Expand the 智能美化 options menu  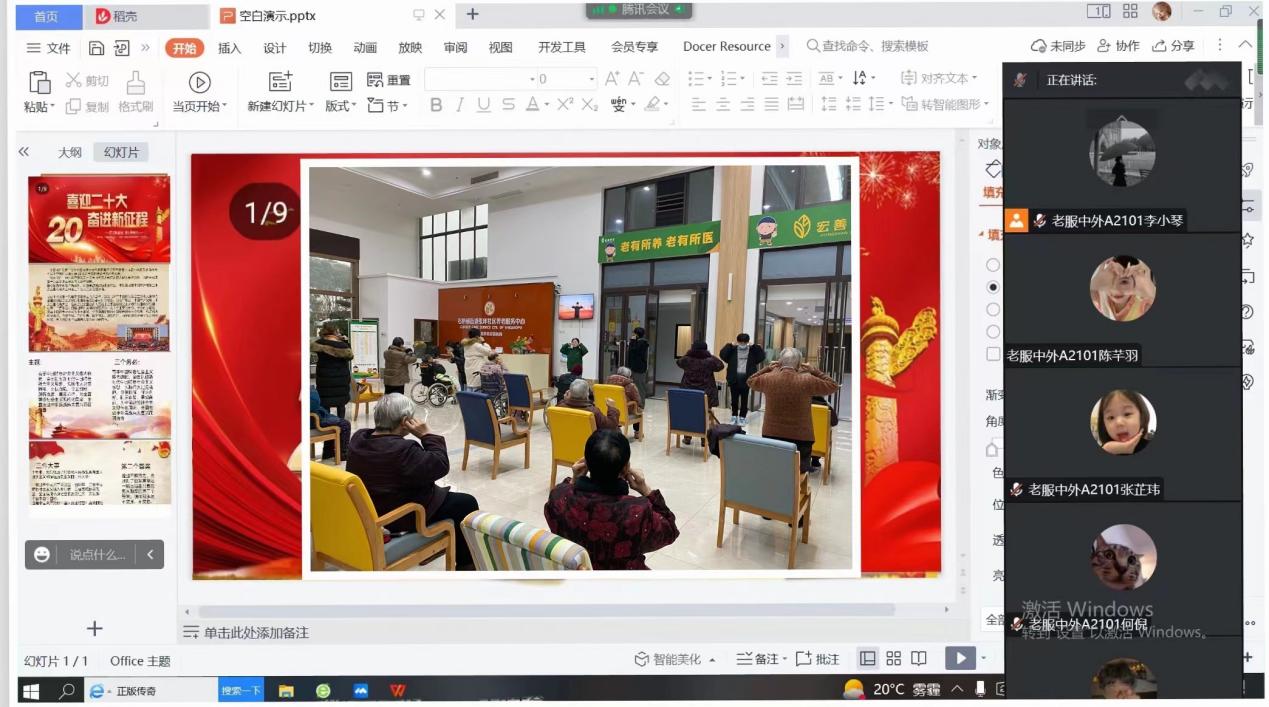click(712, 660)
